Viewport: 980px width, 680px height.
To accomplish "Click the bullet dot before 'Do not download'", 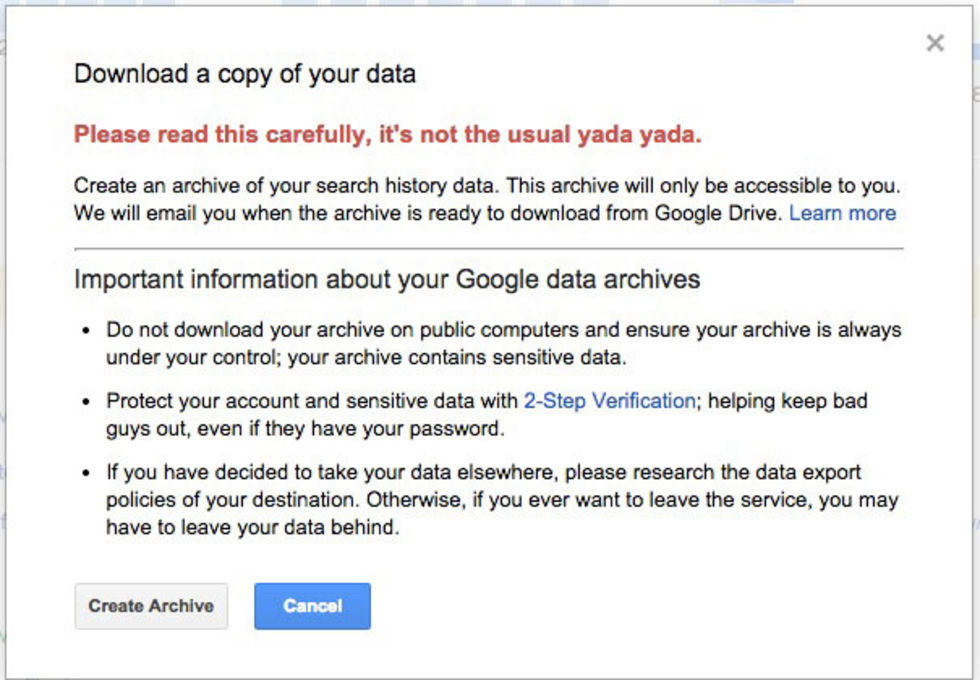I will coord(87,330).
